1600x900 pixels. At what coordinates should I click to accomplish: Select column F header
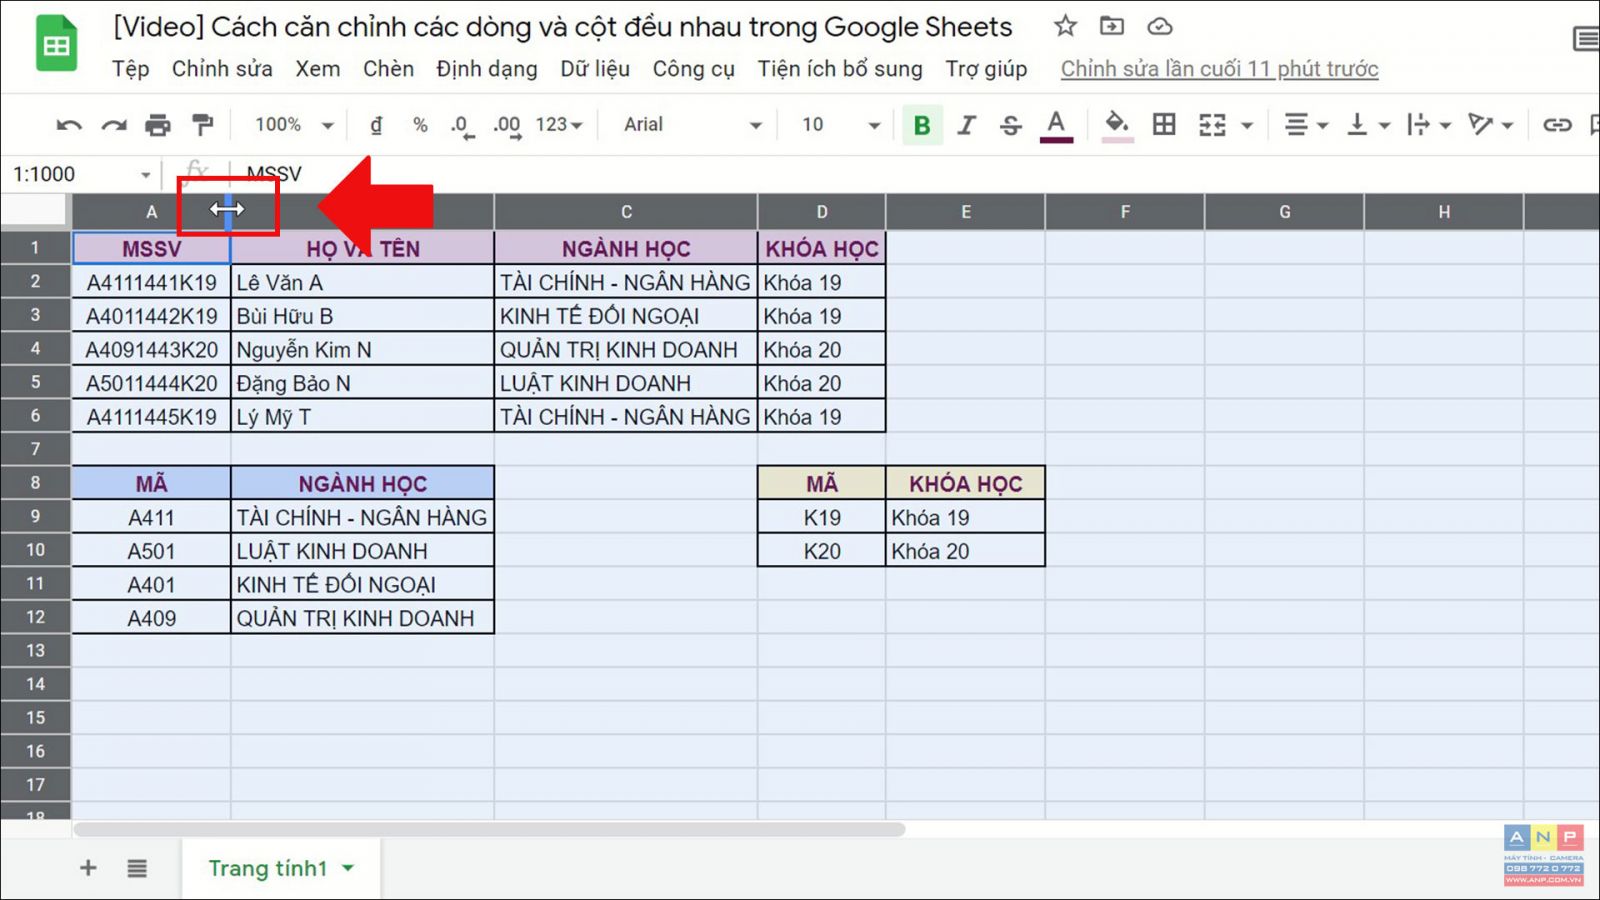coord(1125,212)
